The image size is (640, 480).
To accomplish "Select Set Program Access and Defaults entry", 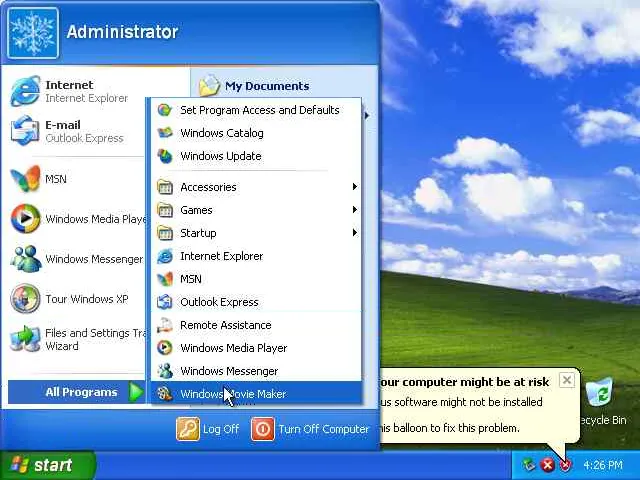I will tap(256, 110).
